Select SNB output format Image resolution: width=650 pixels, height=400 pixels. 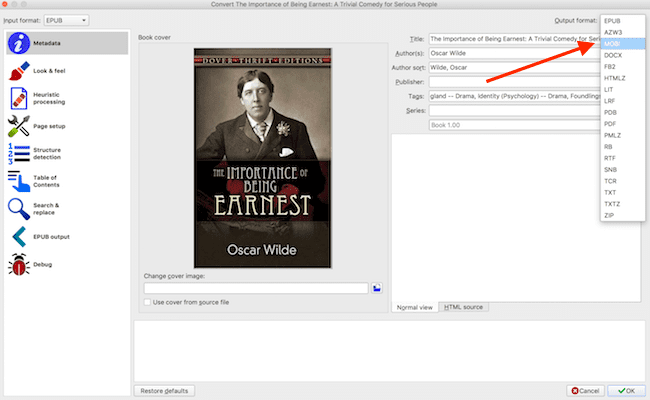coord(622,170)
